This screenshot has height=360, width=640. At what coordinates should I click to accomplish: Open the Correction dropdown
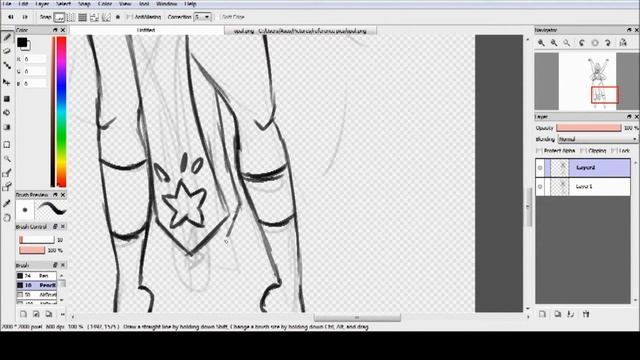(x=202, y=17)
